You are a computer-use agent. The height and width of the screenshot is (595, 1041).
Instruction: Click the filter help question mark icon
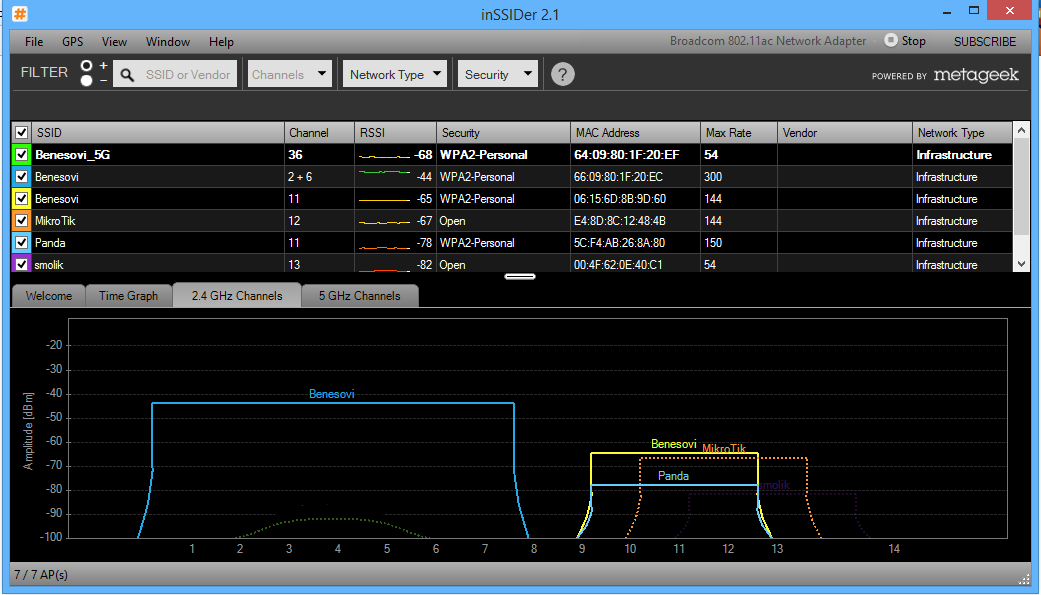pos(563,74)
